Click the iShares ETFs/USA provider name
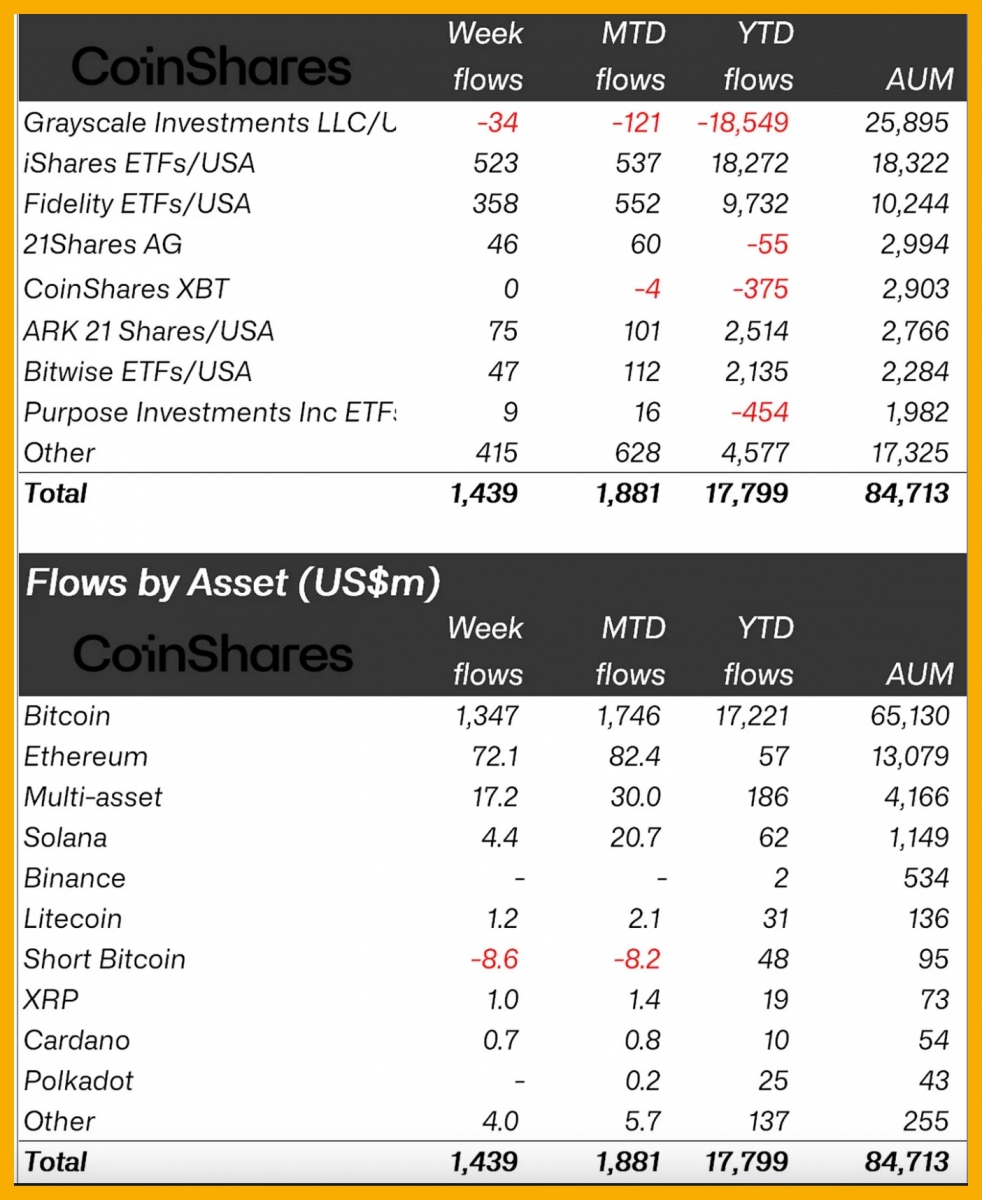 pyautogui.click(x=137, y=163)
